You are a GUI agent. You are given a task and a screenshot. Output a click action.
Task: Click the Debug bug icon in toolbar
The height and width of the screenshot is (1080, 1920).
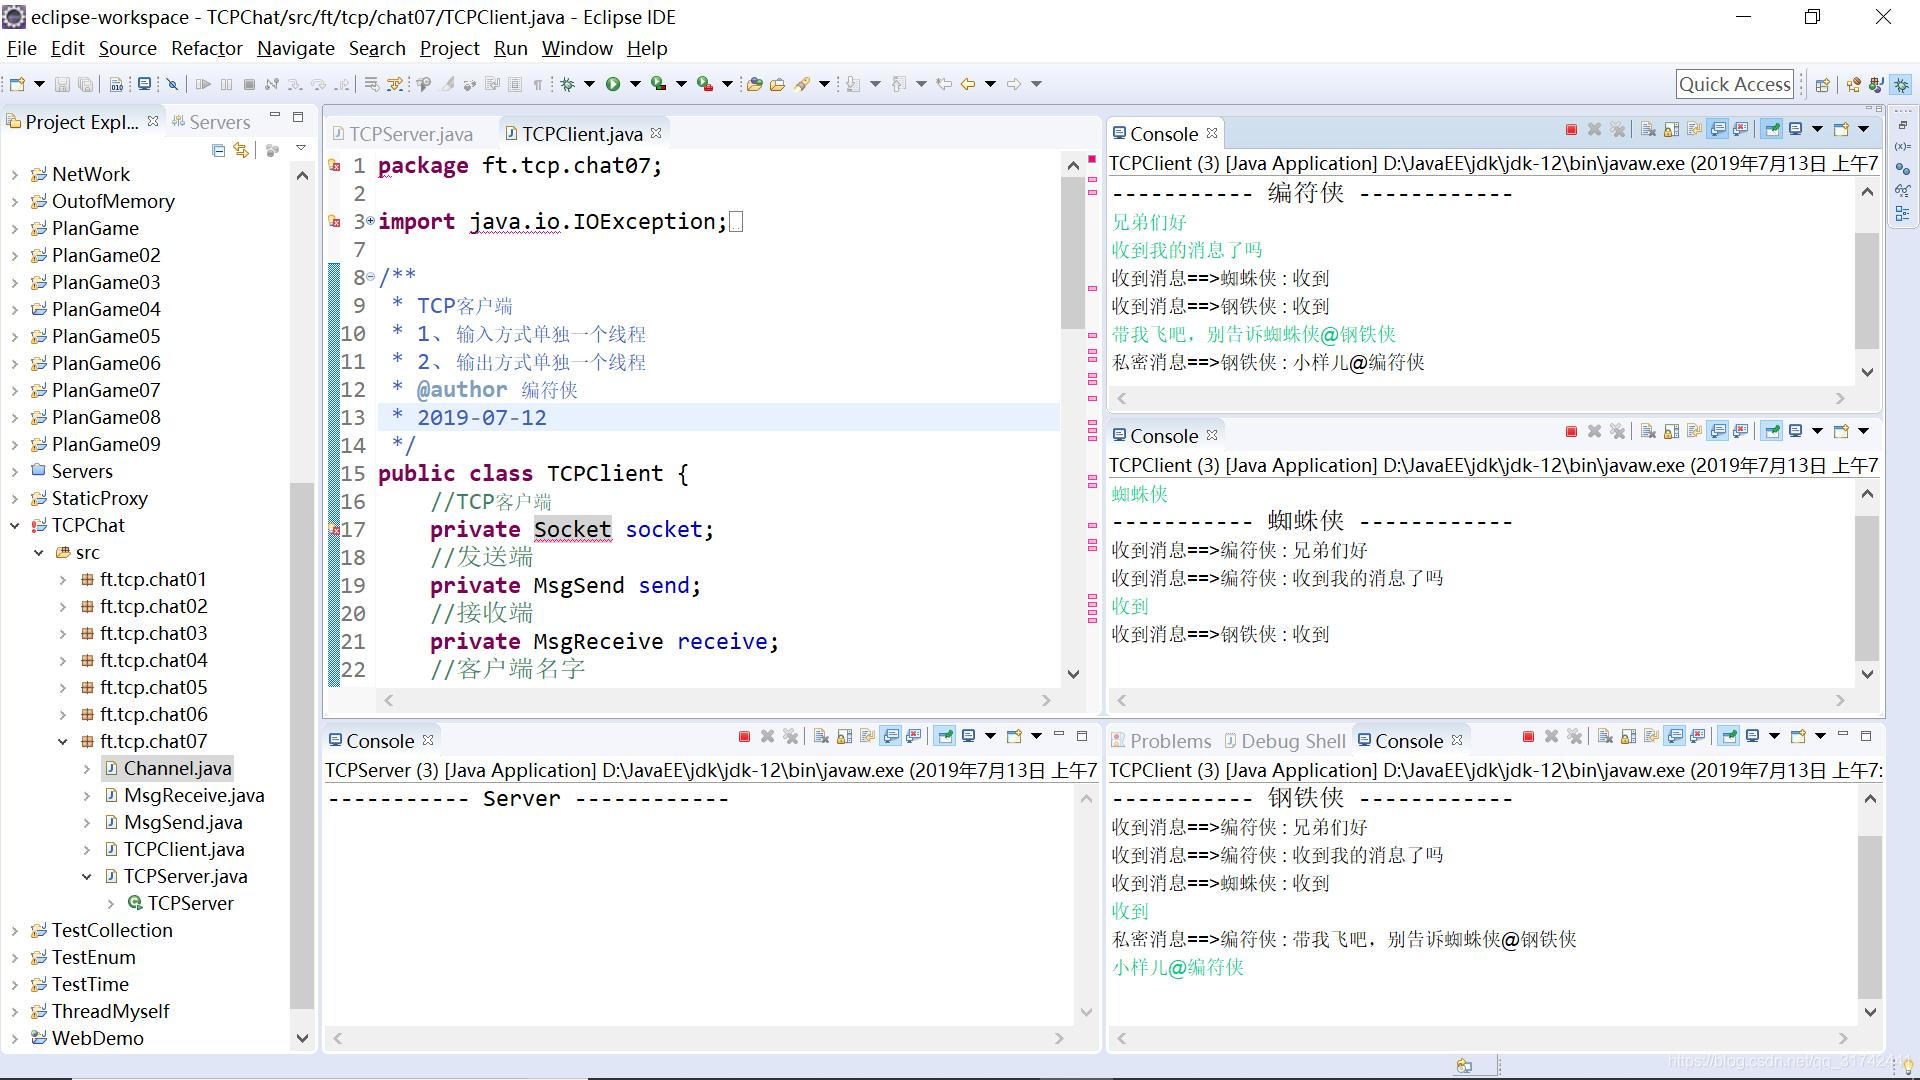(567, 84)
